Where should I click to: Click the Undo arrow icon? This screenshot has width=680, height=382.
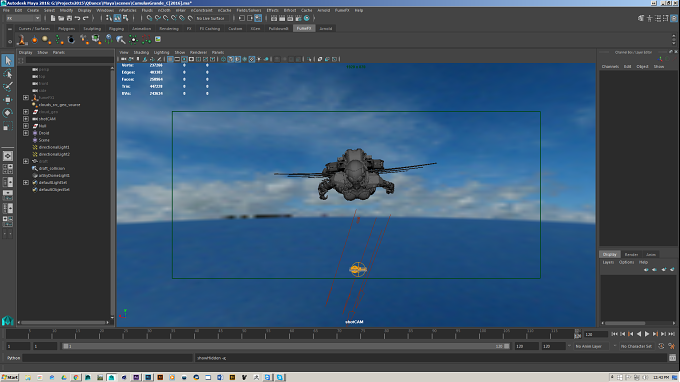[77, 18]
